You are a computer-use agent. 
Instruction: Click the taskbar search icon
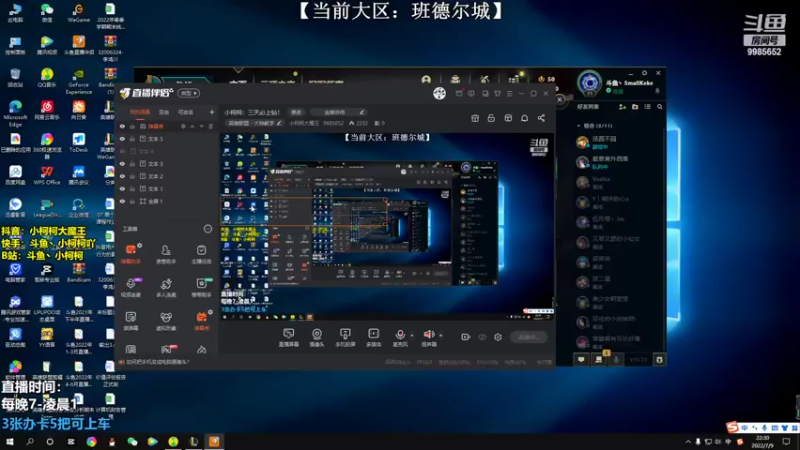click(x=30, y=441)
